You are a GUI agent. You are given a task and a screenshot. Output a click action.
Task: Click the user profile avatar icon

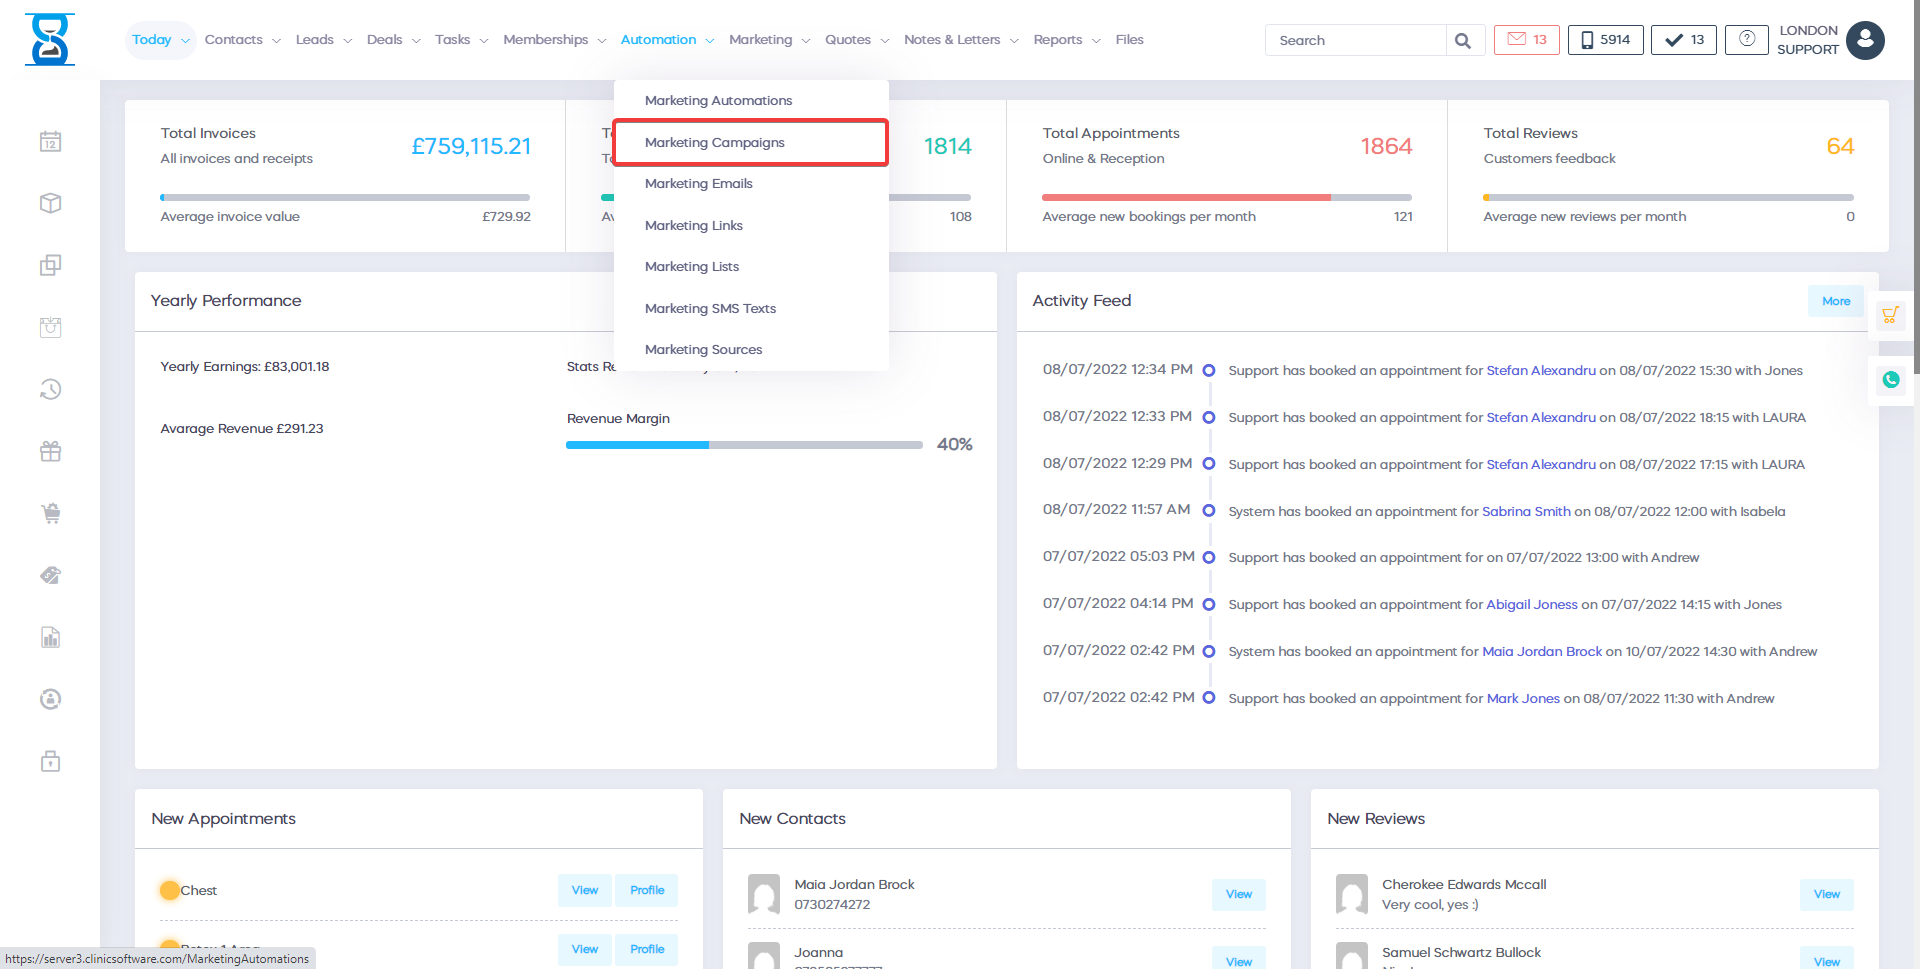1865,41
